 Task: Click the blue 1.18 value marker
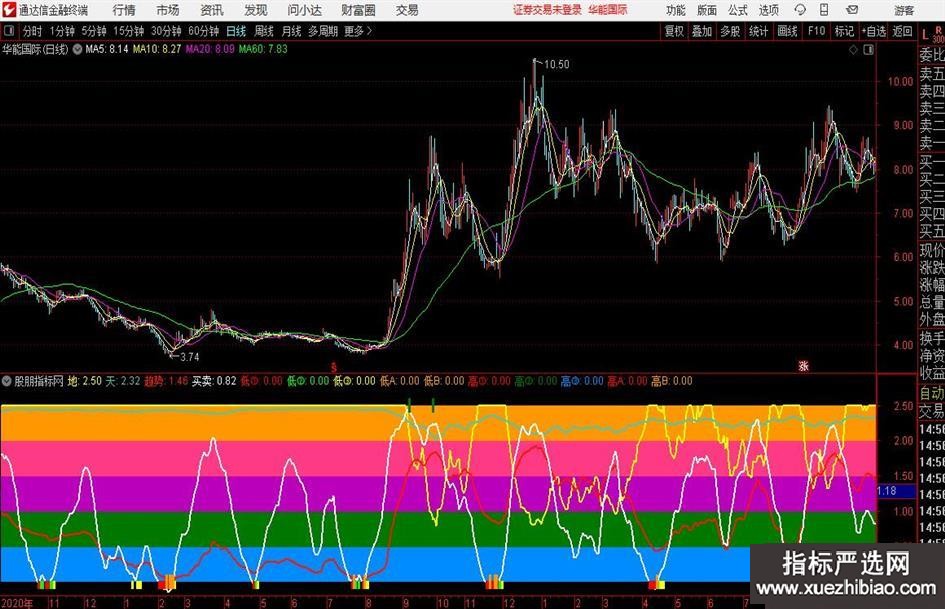point(896,491)
